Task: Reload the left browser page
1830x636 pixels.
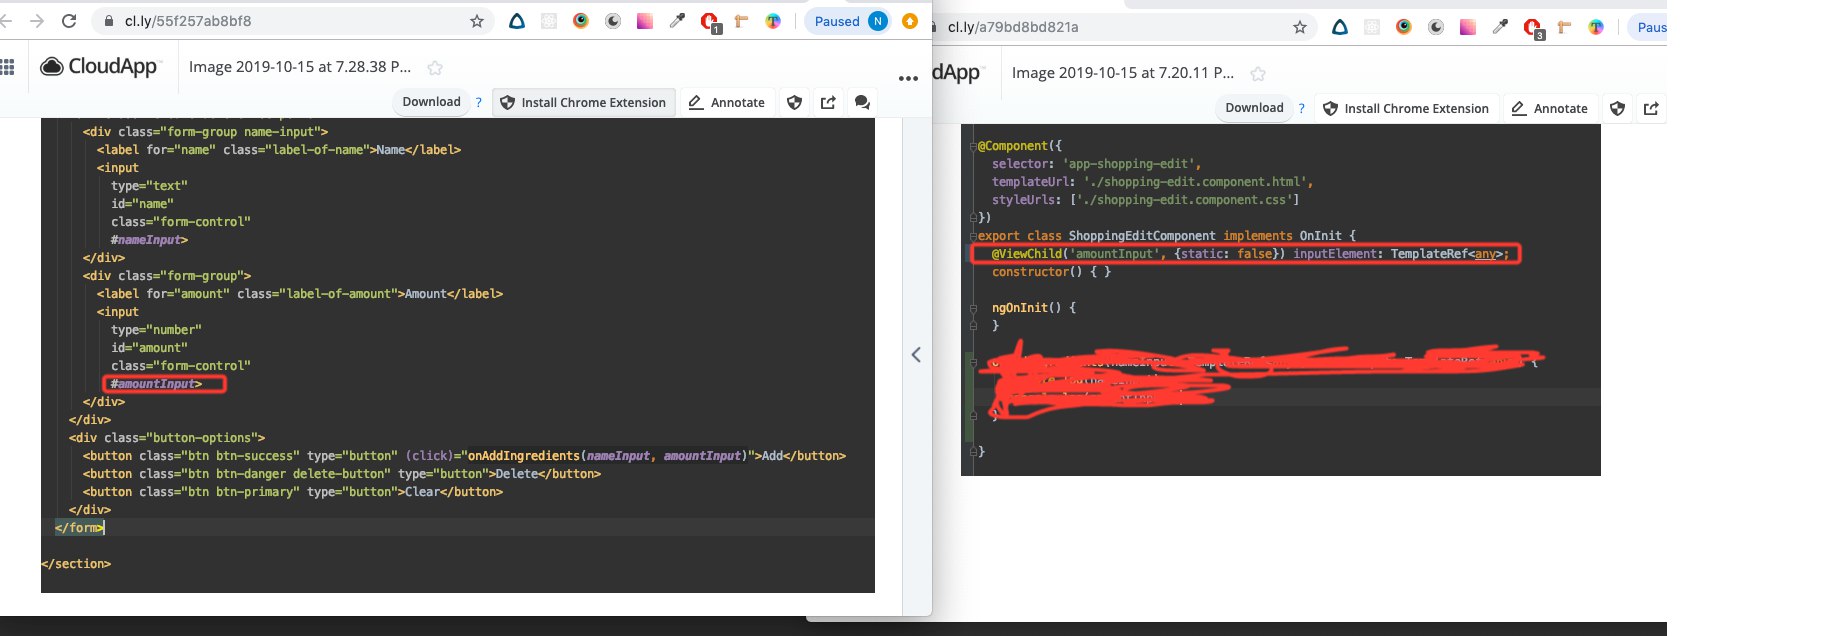Action: coord(69,21)
